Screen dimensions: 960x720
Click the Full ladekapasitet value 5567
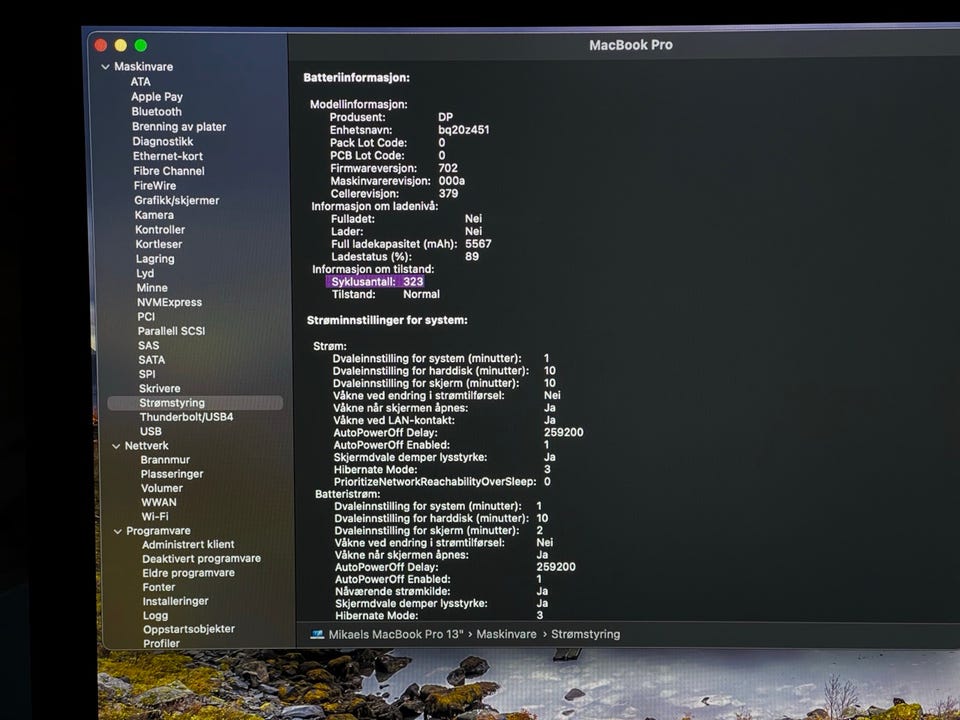(478, 244)
